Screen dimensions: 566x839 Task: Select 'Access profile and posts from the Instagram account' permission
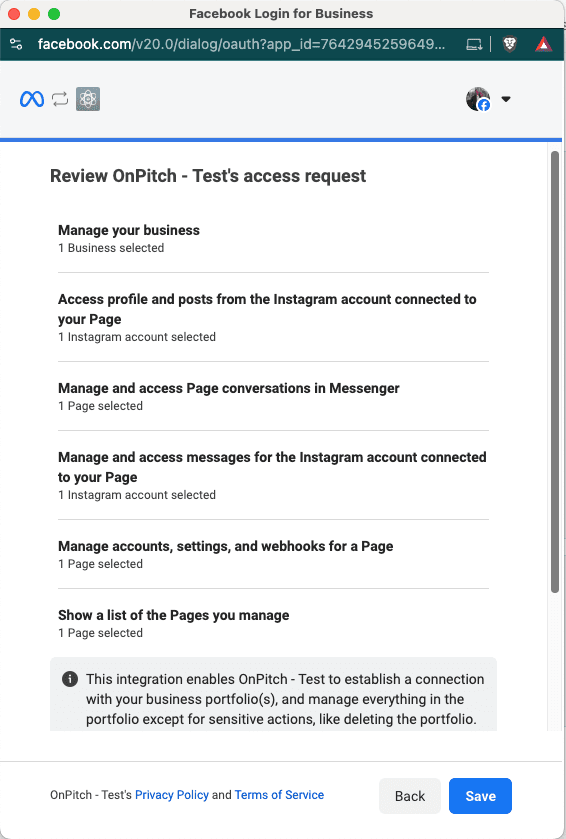tap(267, 309)
